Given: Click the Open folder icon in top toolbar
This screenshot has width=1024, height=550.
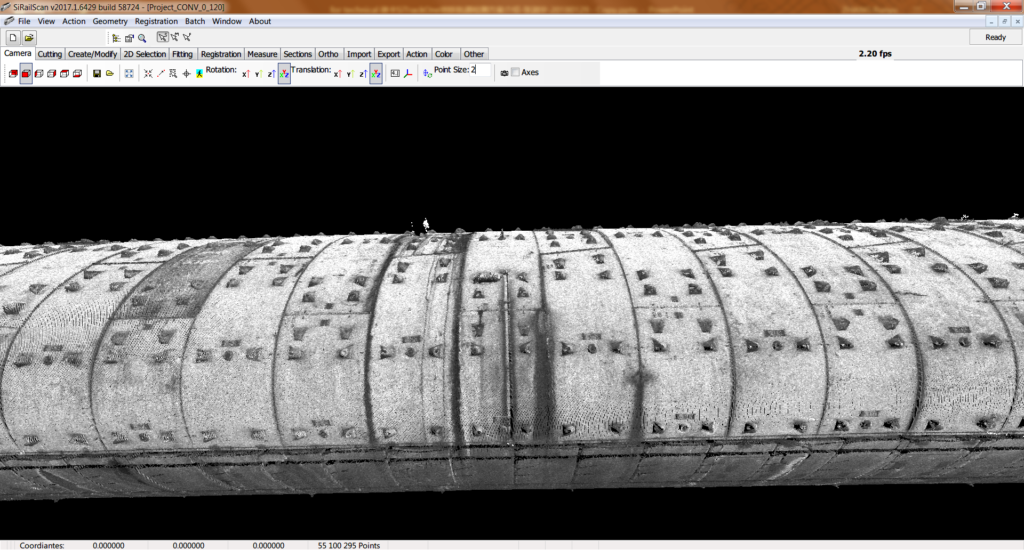Looking at the screenshot, I should [x=29, y=37].
